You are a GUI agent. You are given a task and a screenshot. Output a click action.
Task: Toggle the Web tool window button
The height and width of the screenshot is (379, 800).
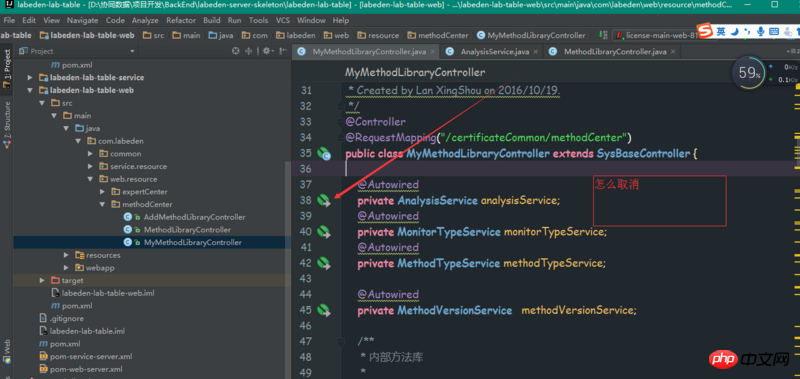tap(7, 352)
